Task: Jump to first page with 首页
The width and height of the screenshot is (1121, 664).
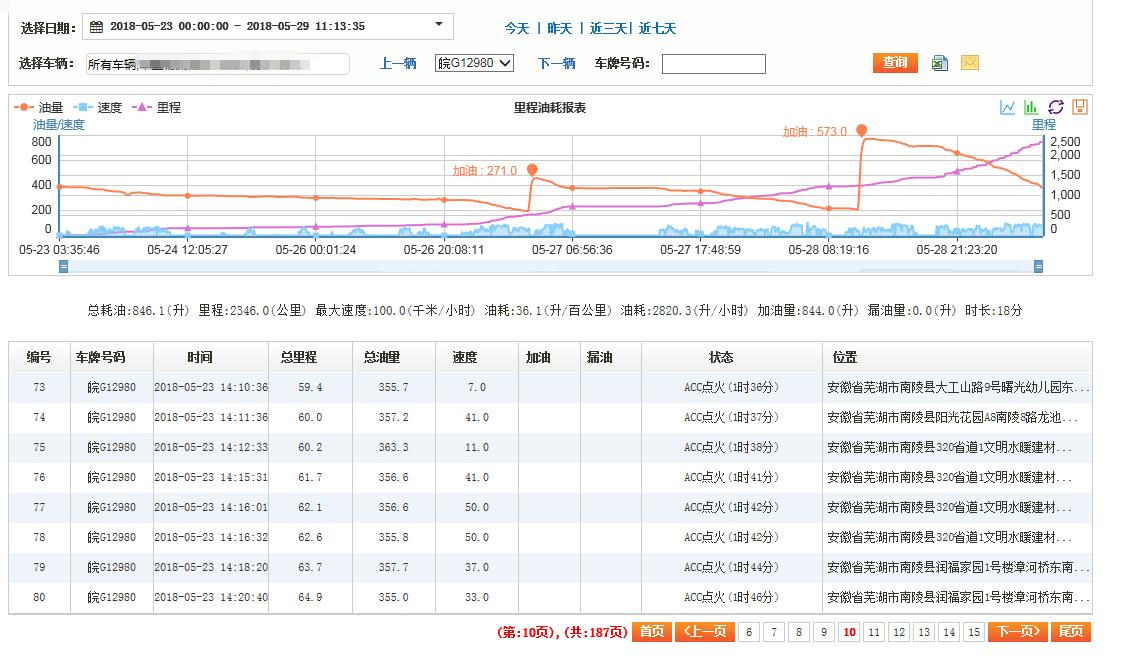Action: click(x=651, y=632)
